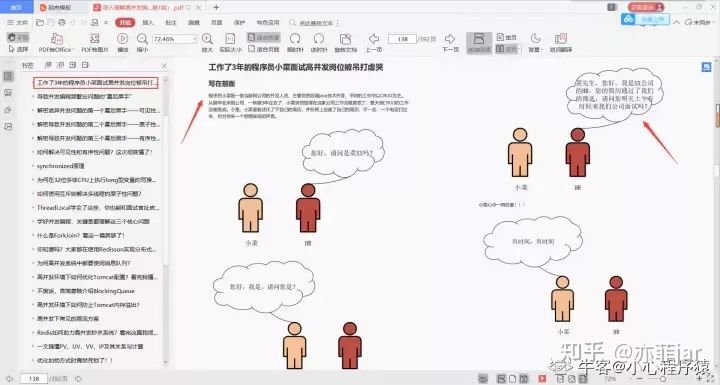The height and width of the screenshot is (385, 720).
Task: Open the 保护 ribbon tab
Action: tap(240, 22)
